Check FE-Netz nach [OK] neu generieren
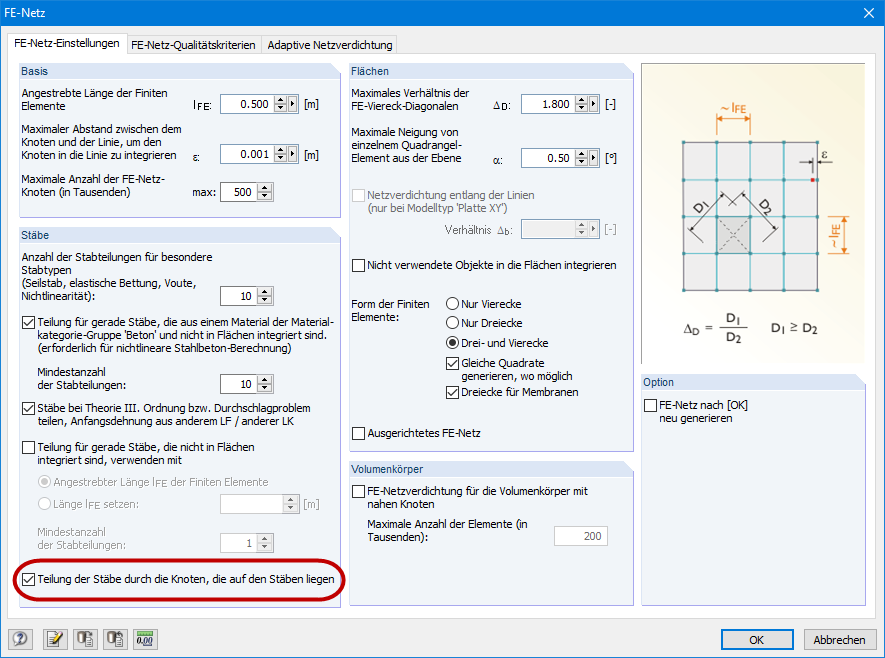The image size is (885, 658). 649,404
